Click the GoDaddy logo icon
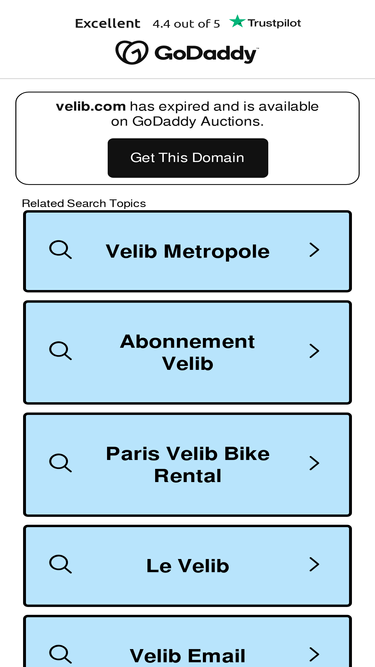 click(132, 52)
